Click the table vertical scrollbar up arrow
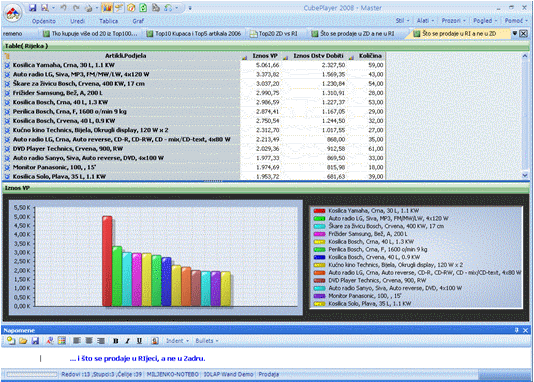 [525, 56]
